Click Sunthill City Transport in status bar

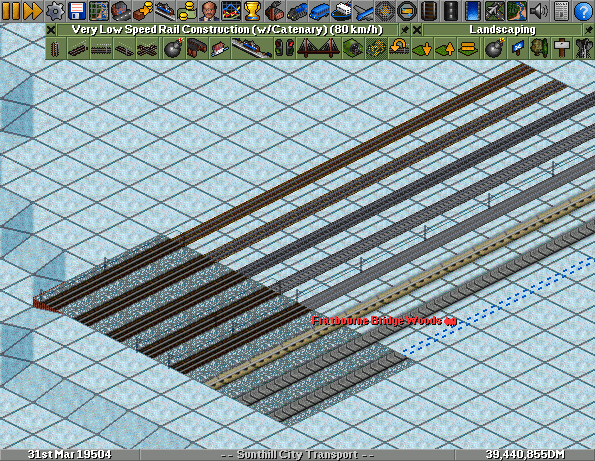(298, 455)
